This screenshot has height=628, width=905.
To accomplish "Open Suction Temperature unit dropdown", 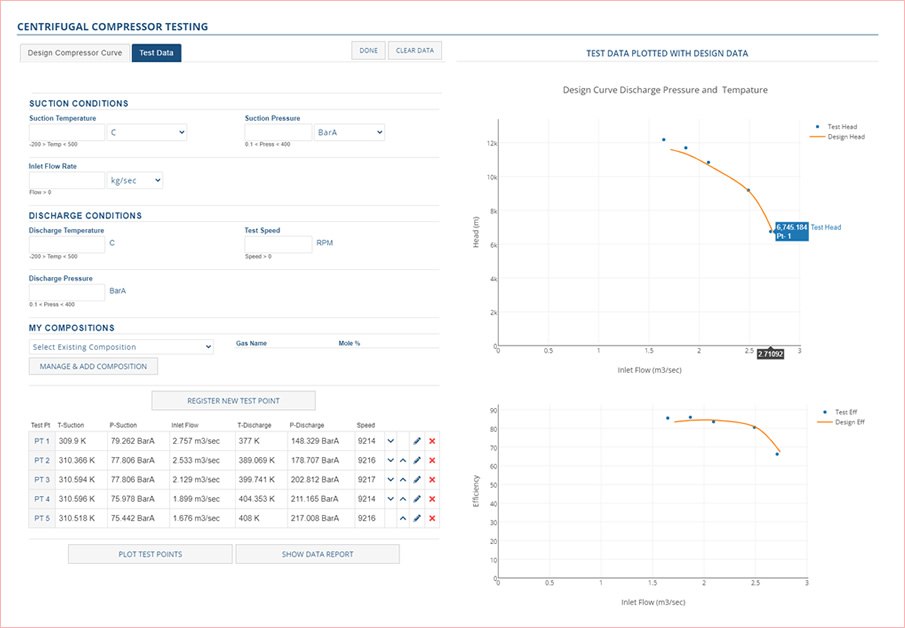I will click(147, 132).
